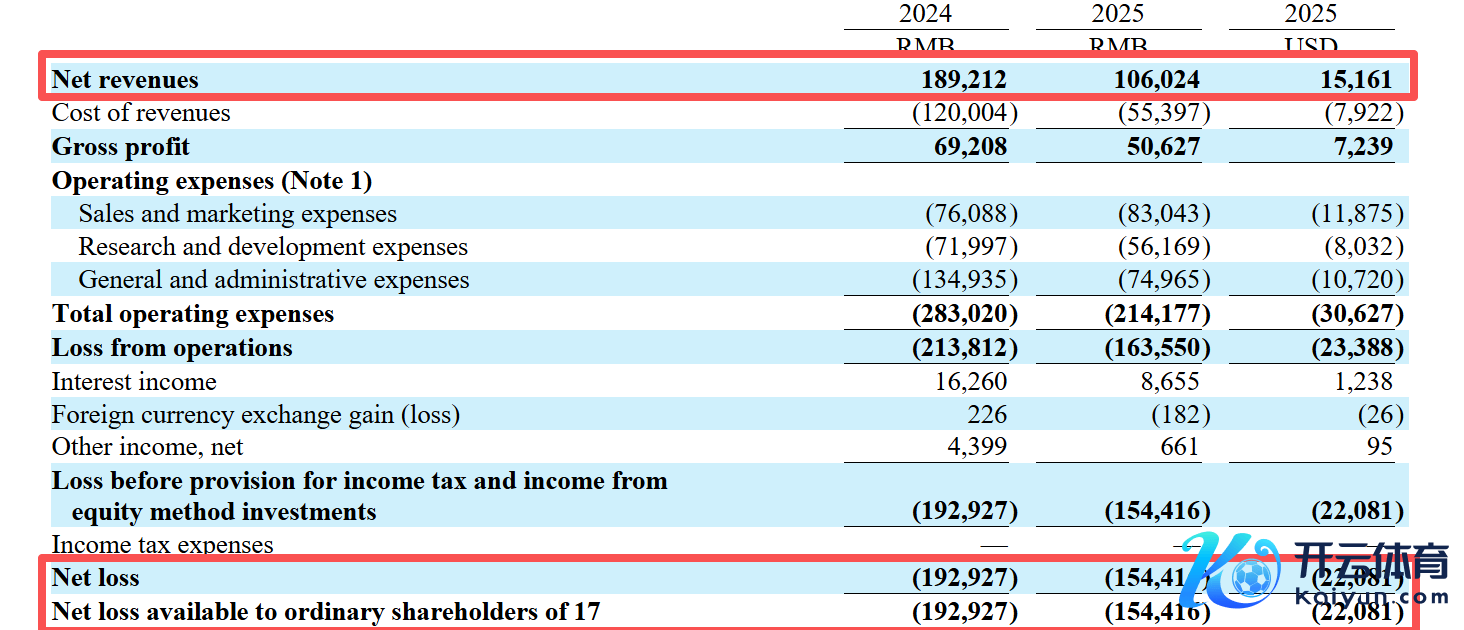The image size is (1464, 630).
Task: Click the 2024 column header
Action: (x=925, y=13)
